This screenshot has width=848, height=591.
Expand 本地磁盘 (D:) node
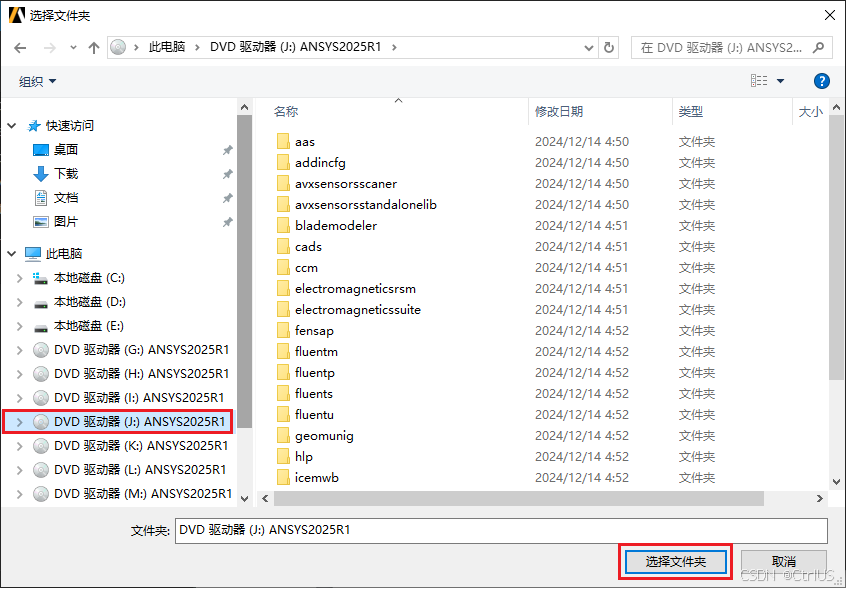click(x=19, y=302)
